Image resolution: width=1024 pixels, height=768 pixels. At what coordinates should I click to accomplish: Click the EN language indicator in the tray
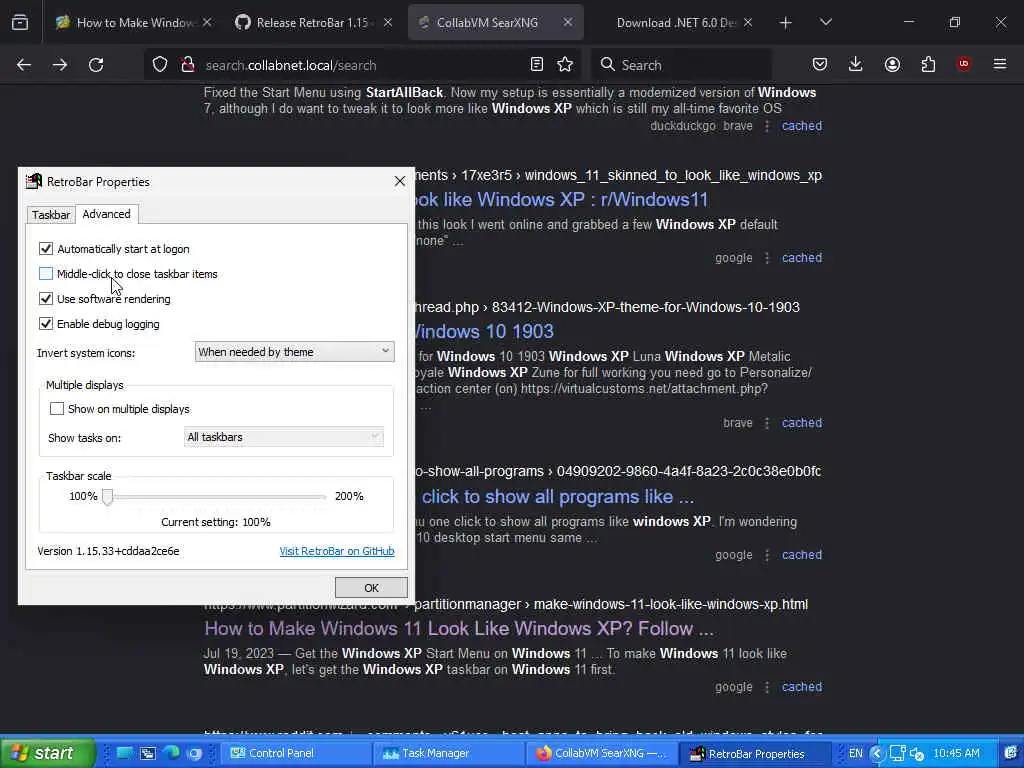point(855,753)
